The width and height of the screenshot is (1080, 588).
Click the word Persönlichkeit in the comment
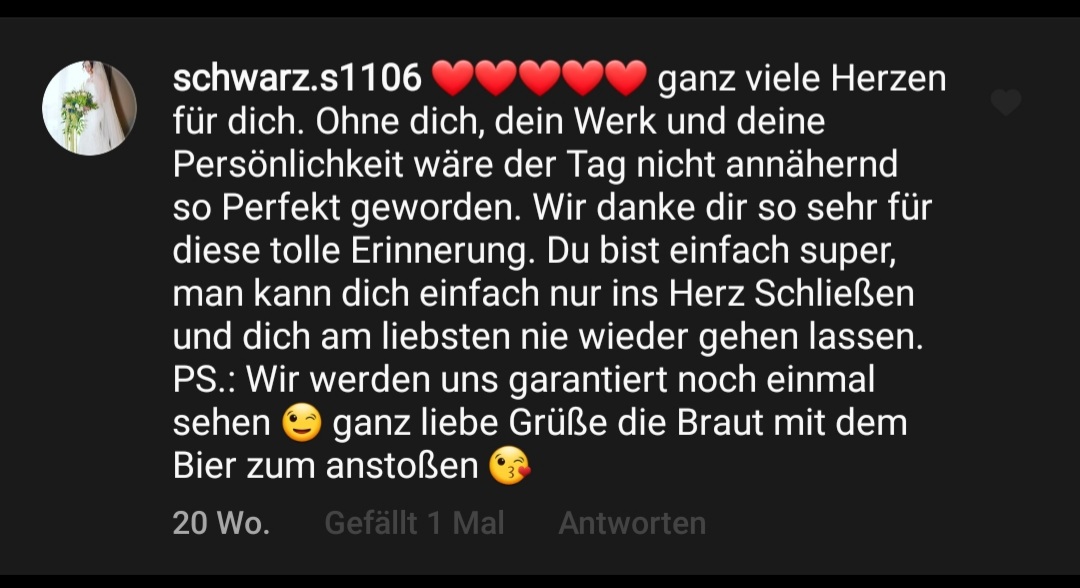(287, 165)
